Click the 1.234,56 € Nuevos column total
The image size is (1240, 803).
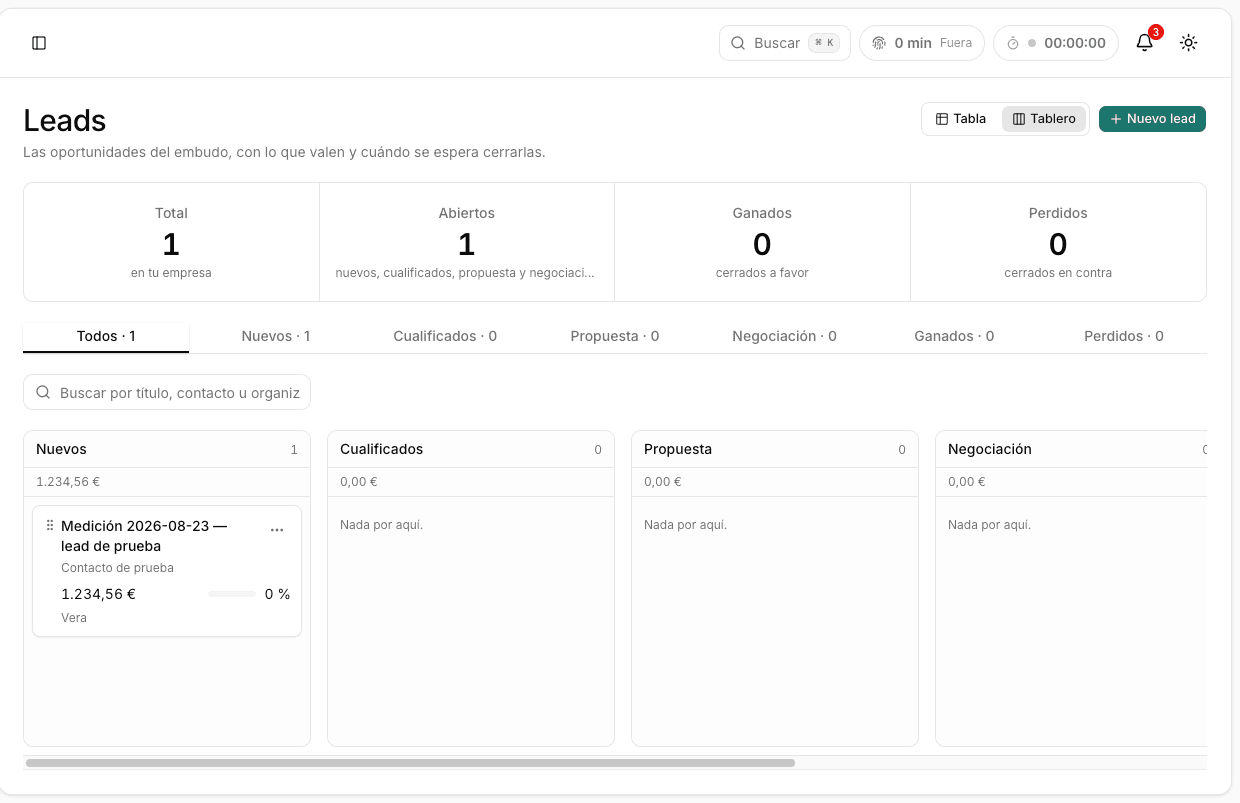pos(68,482)
